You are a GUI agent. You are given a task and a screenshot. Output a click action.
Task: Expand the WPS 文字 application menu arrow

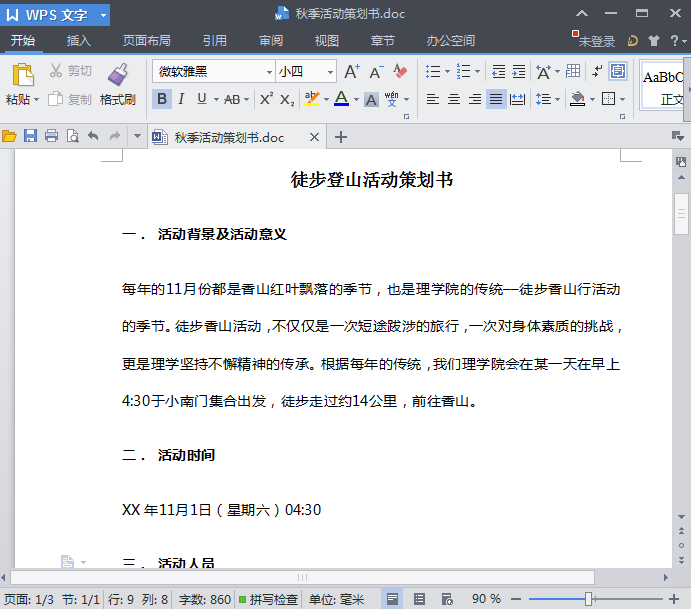coord(103,15)
